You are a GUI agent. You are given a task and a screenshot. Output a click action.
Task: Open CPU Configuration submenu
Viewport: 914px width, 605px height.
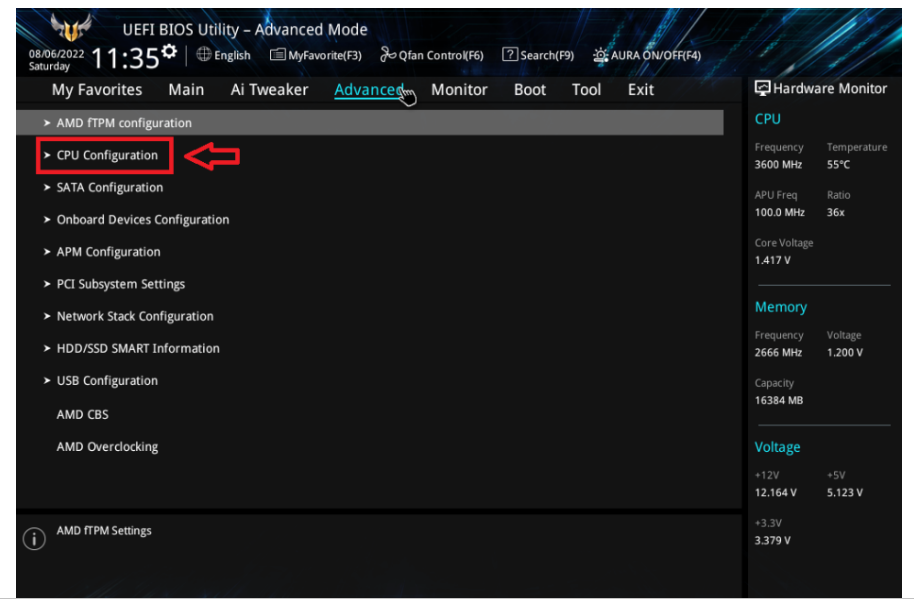pyautogui.click(x=107, y=155)
